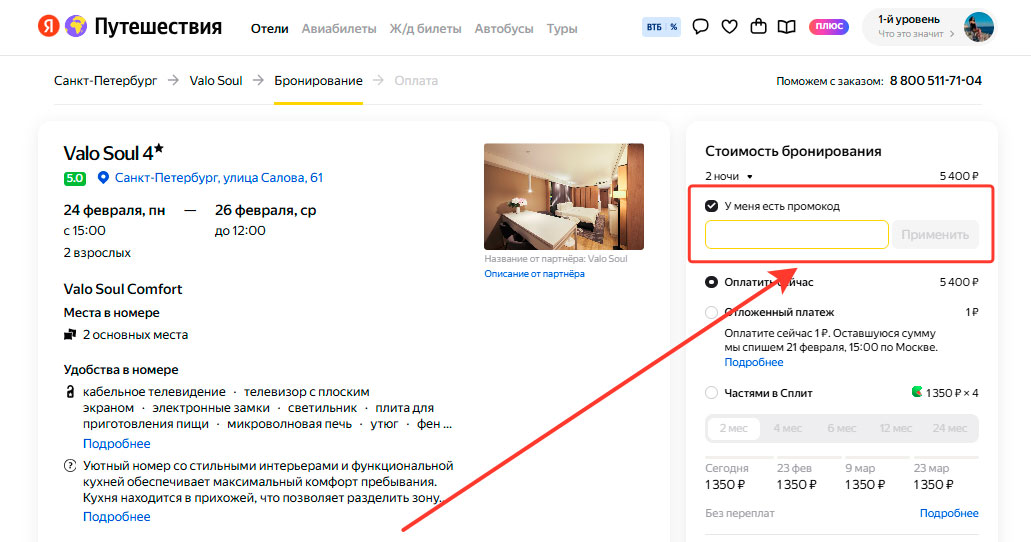Open the chat speech bubble icon
Screen dimensions: 1031x542
tap(700, 27)
